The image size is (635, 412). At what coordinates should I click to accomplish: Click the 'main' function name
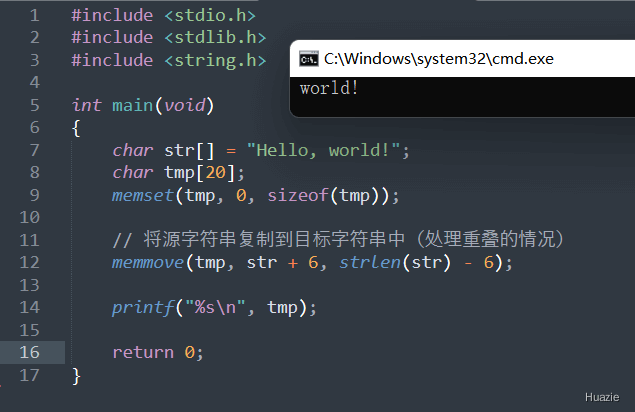tap(132, 105)
